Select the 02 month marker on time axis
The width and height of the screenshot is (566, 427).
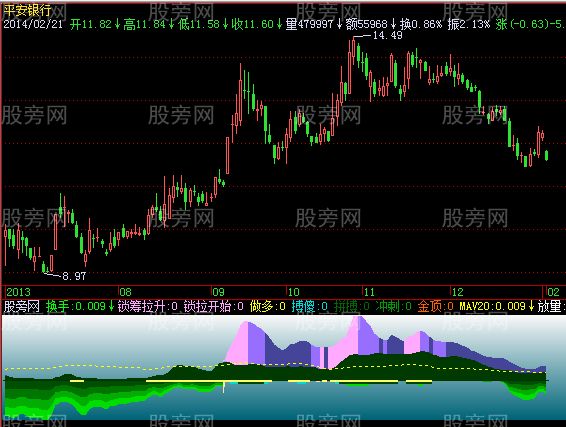click(x=553, y=292)
